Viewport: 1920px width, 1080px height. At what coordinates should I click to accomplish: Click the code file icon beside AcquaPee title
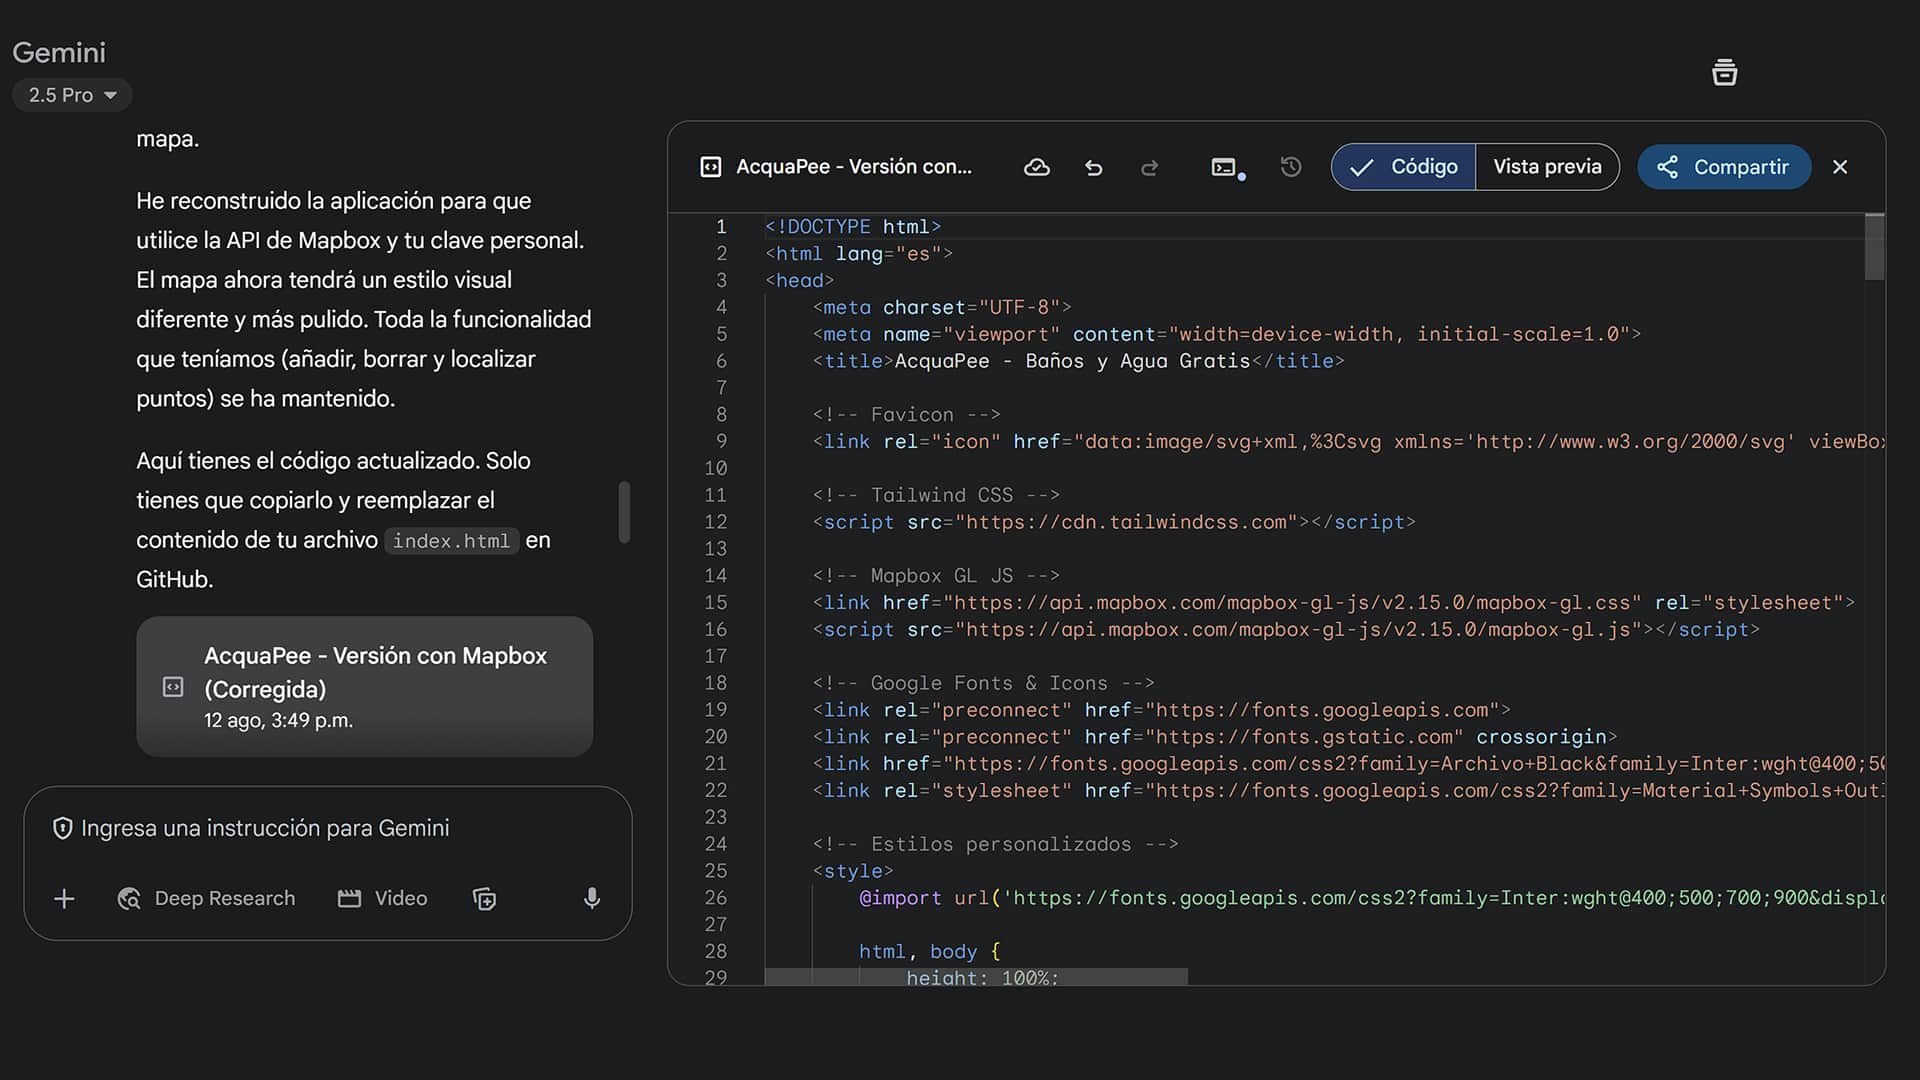coord(710,167)
